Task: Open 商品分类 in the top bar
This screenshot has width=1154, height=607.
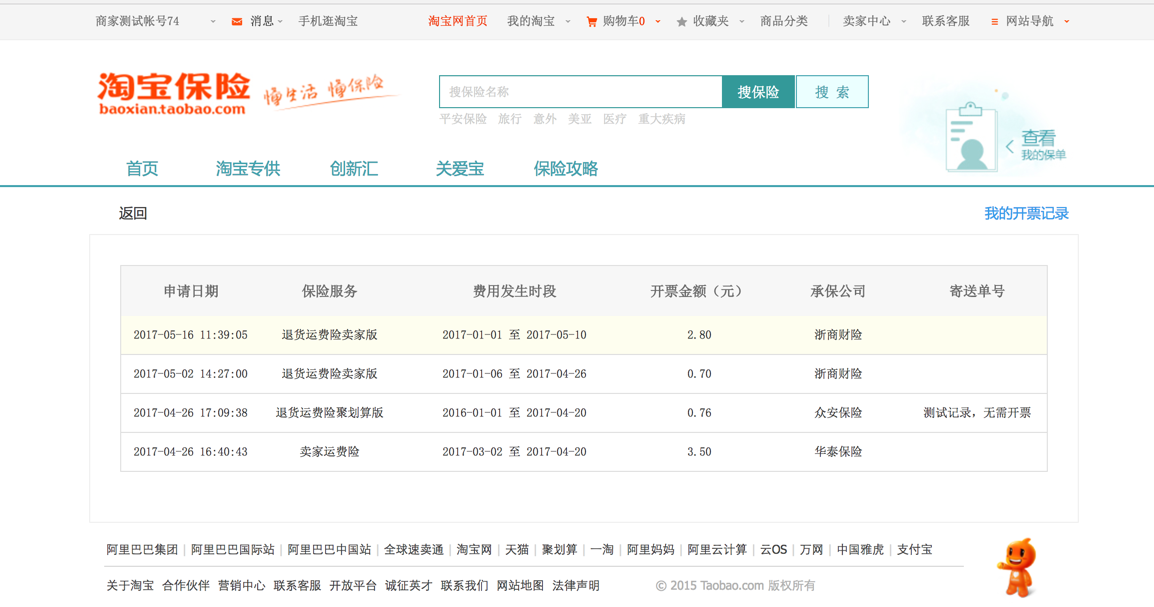Action: 784,21
